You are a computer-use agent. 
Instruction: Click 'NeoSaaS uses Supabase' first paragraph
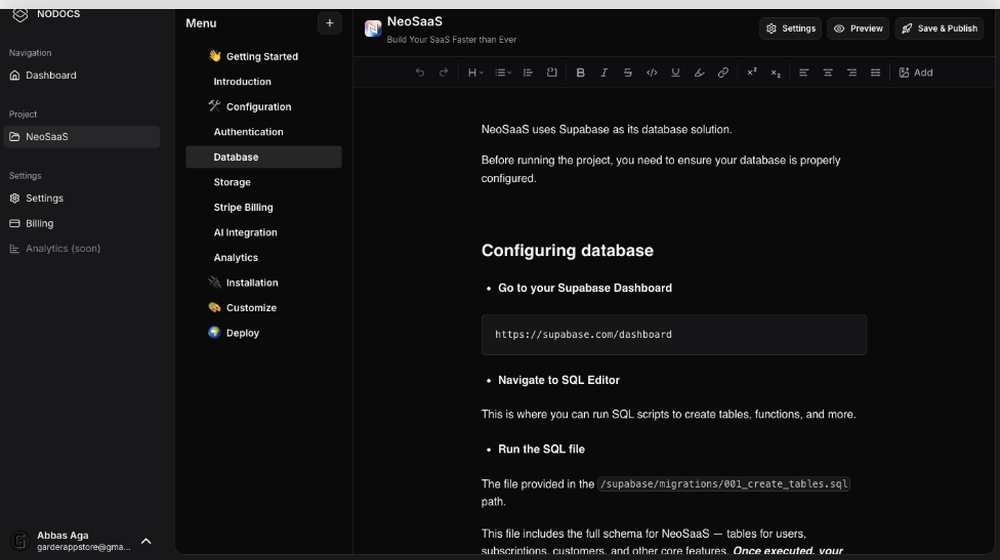[x=607, y=129]
